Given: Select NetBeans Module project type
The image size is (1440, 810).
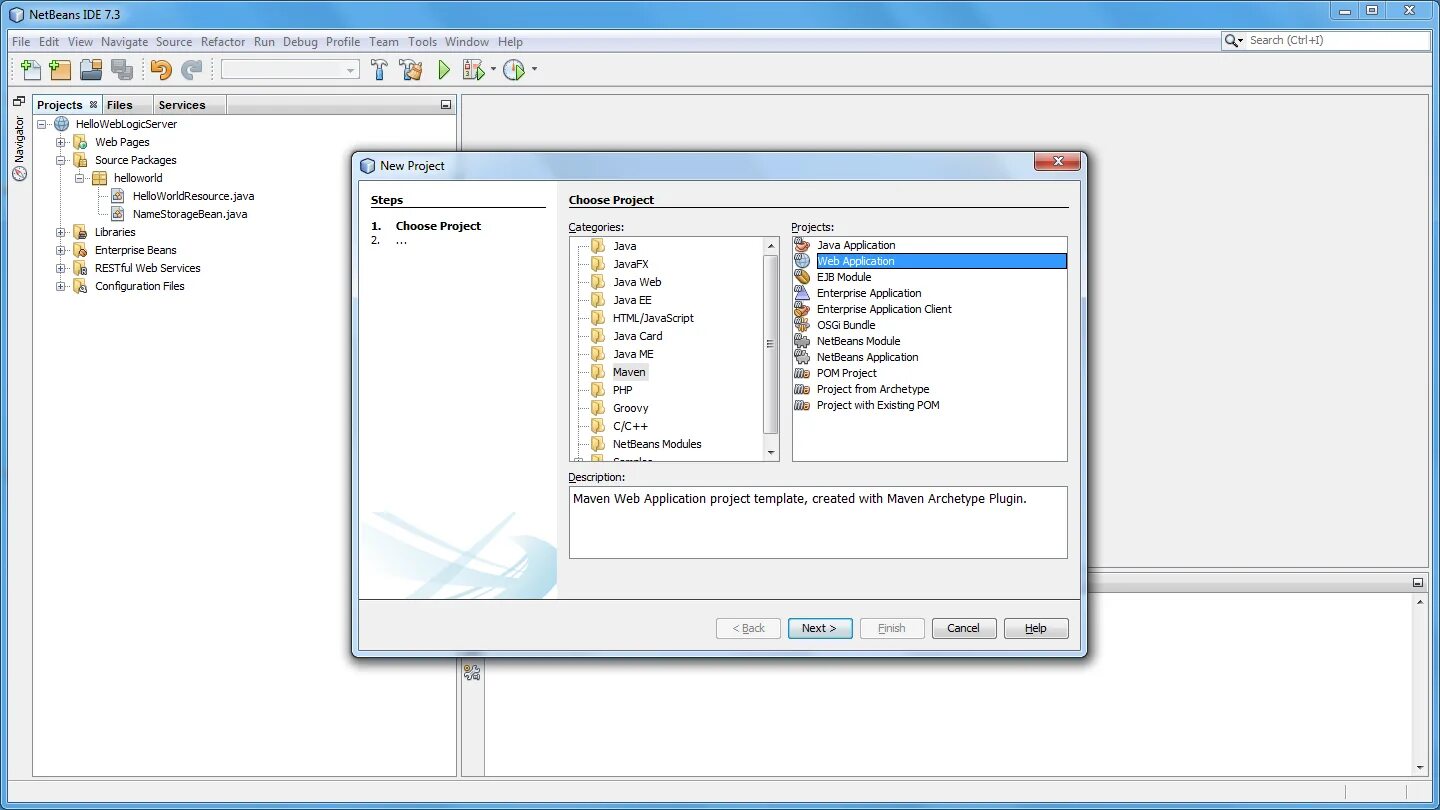Looking at the screenshot, I should 858,341.
